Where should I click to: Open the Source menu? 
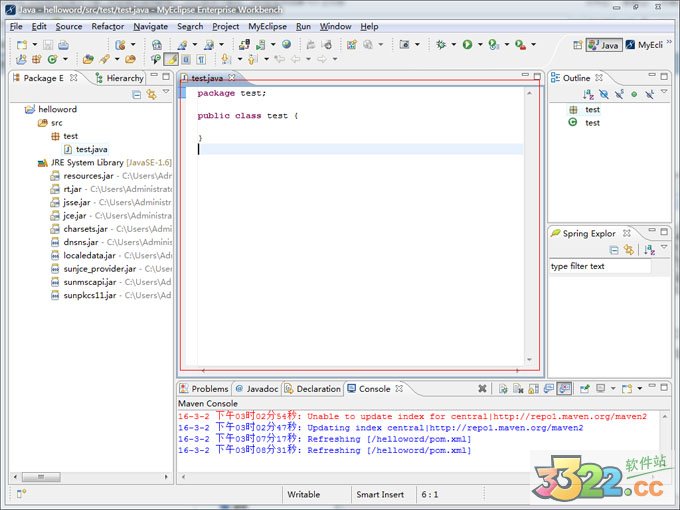pyautogui.click(x=69, y=26)
